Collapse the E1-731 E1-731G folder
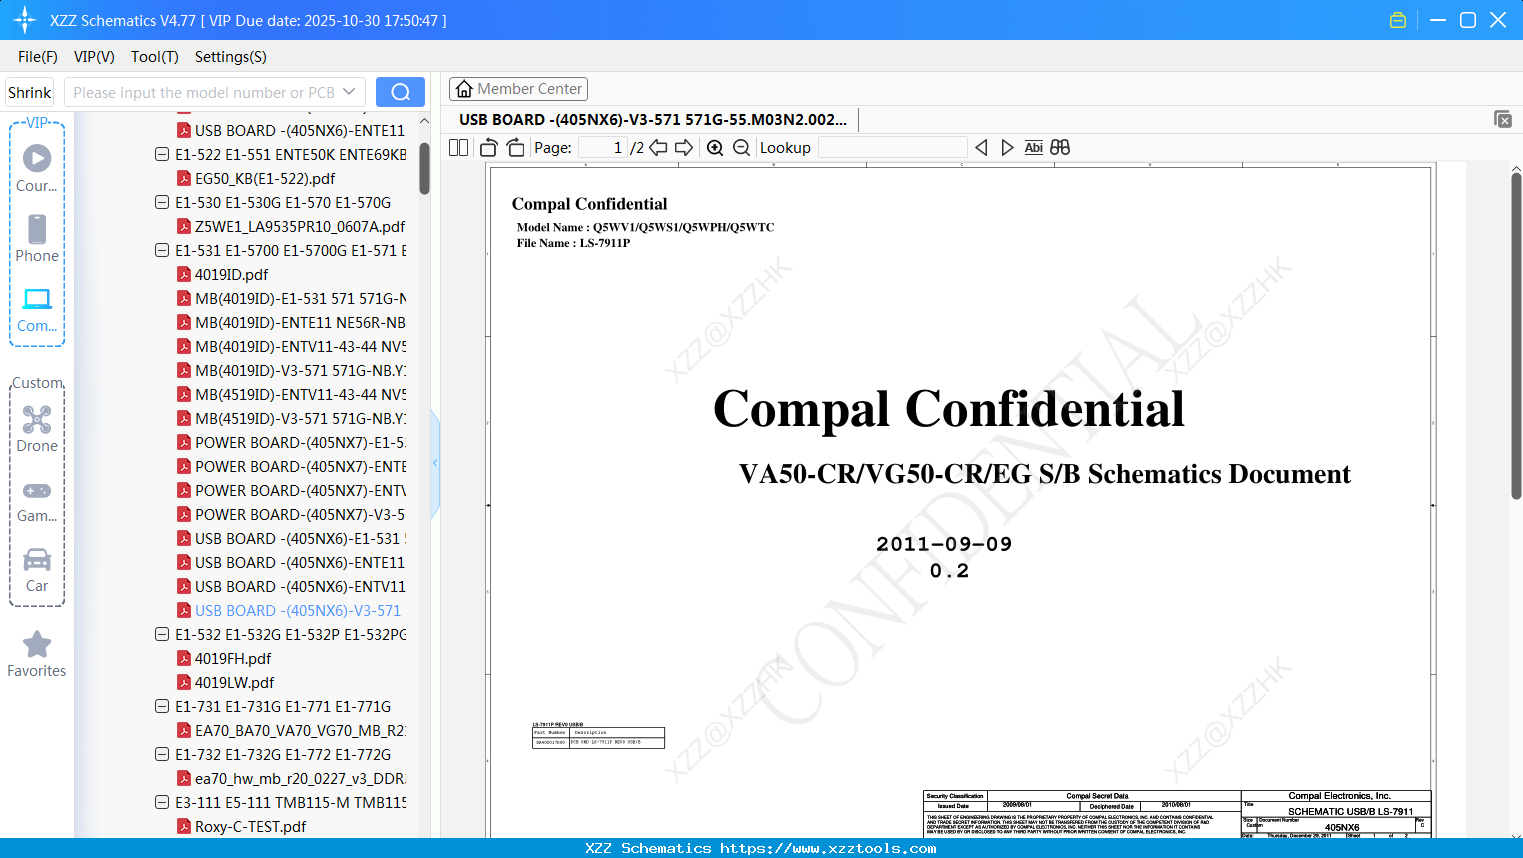The height and width of the screenshot is (858, 1523). [162, 706]
